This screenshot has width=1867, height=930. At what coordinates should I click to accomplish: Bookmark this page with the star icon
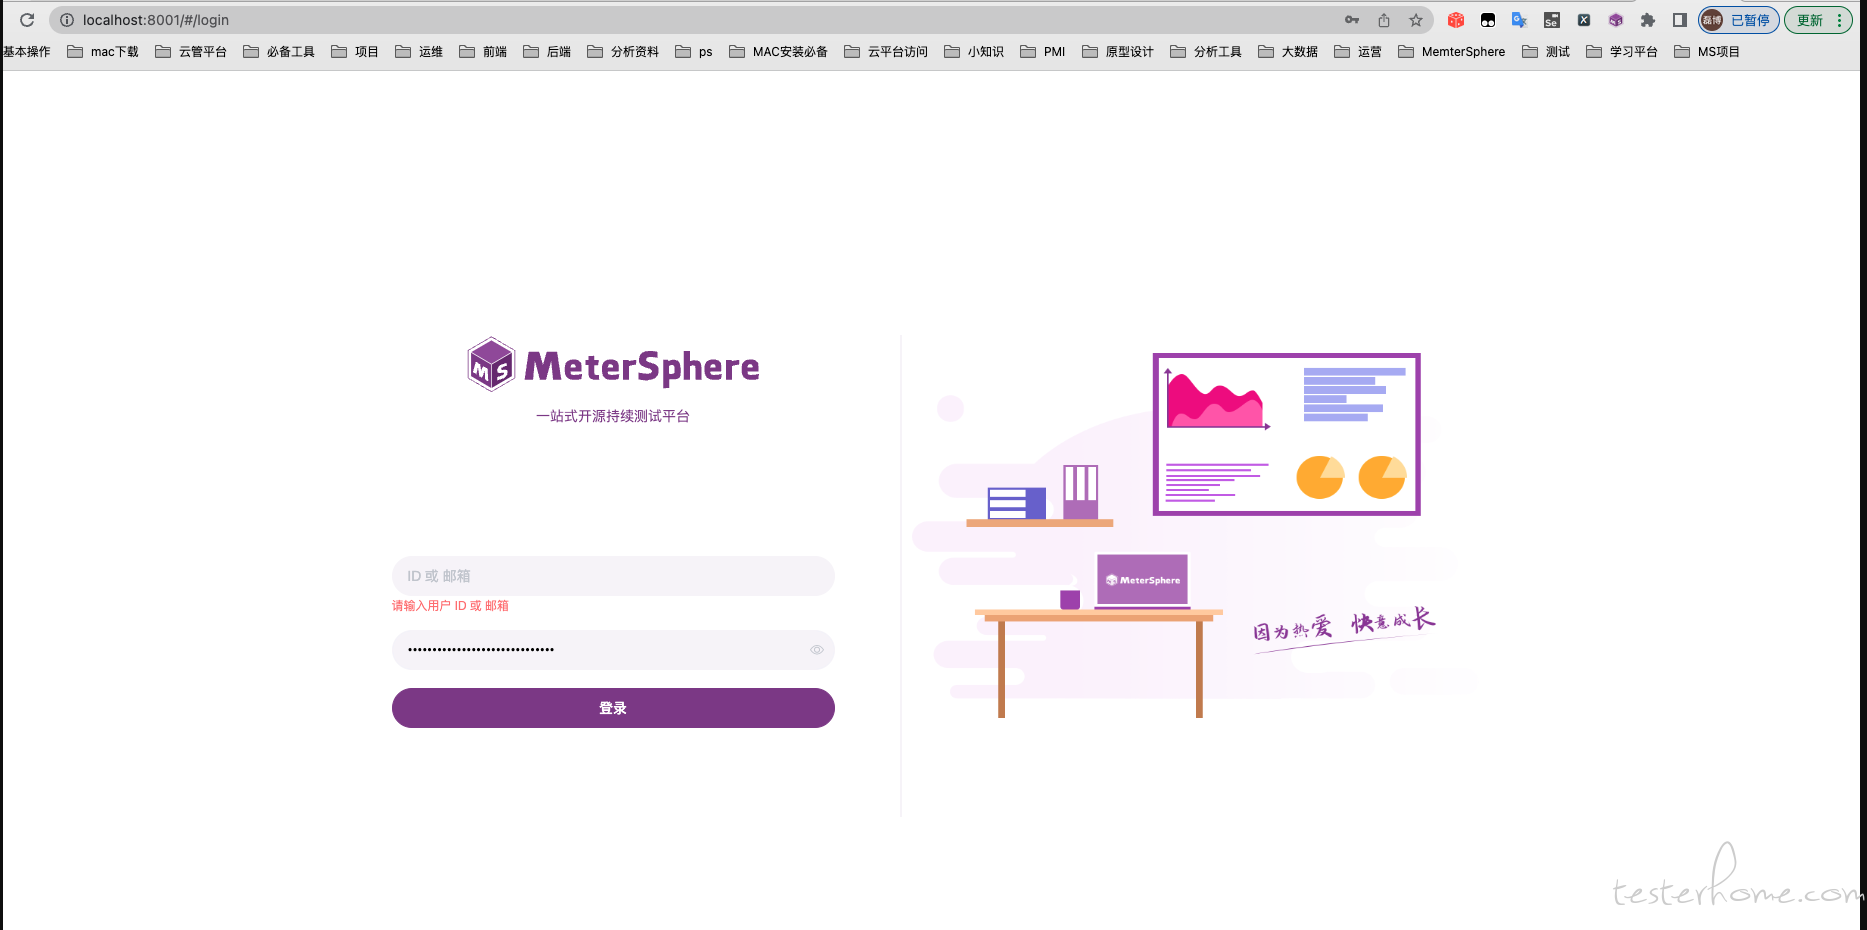pos(1416,20)
